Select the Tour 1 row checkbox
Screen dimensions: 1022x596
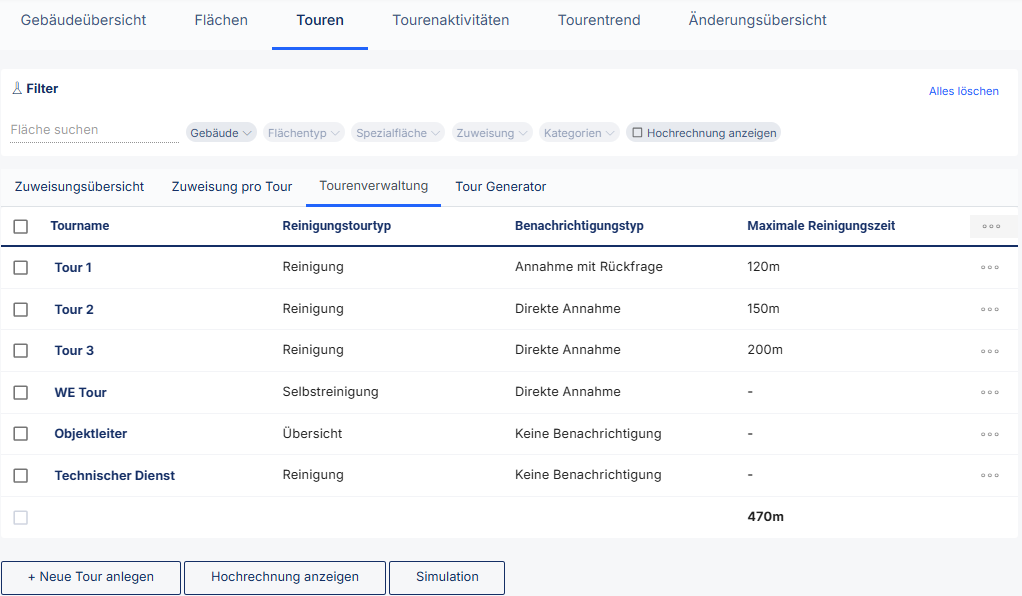(21, 268)
